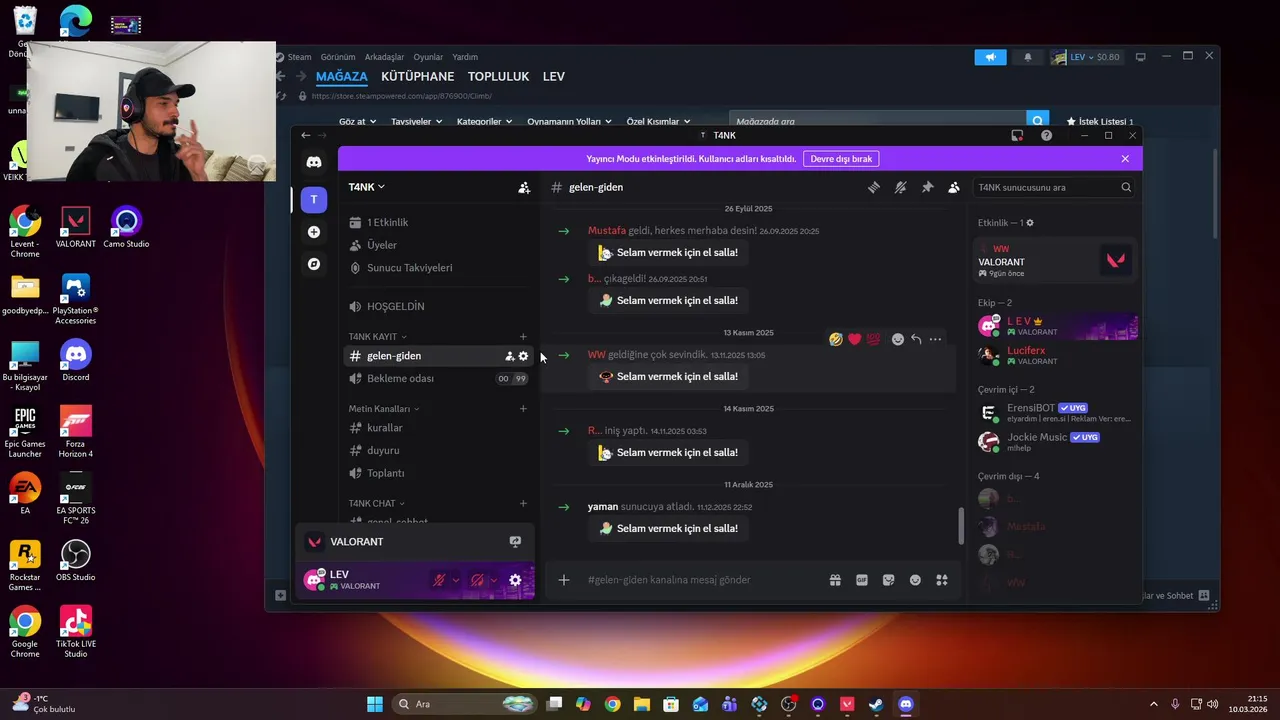
Task: Open Steam Görünüm menu
Action: (x=338, y=57)
